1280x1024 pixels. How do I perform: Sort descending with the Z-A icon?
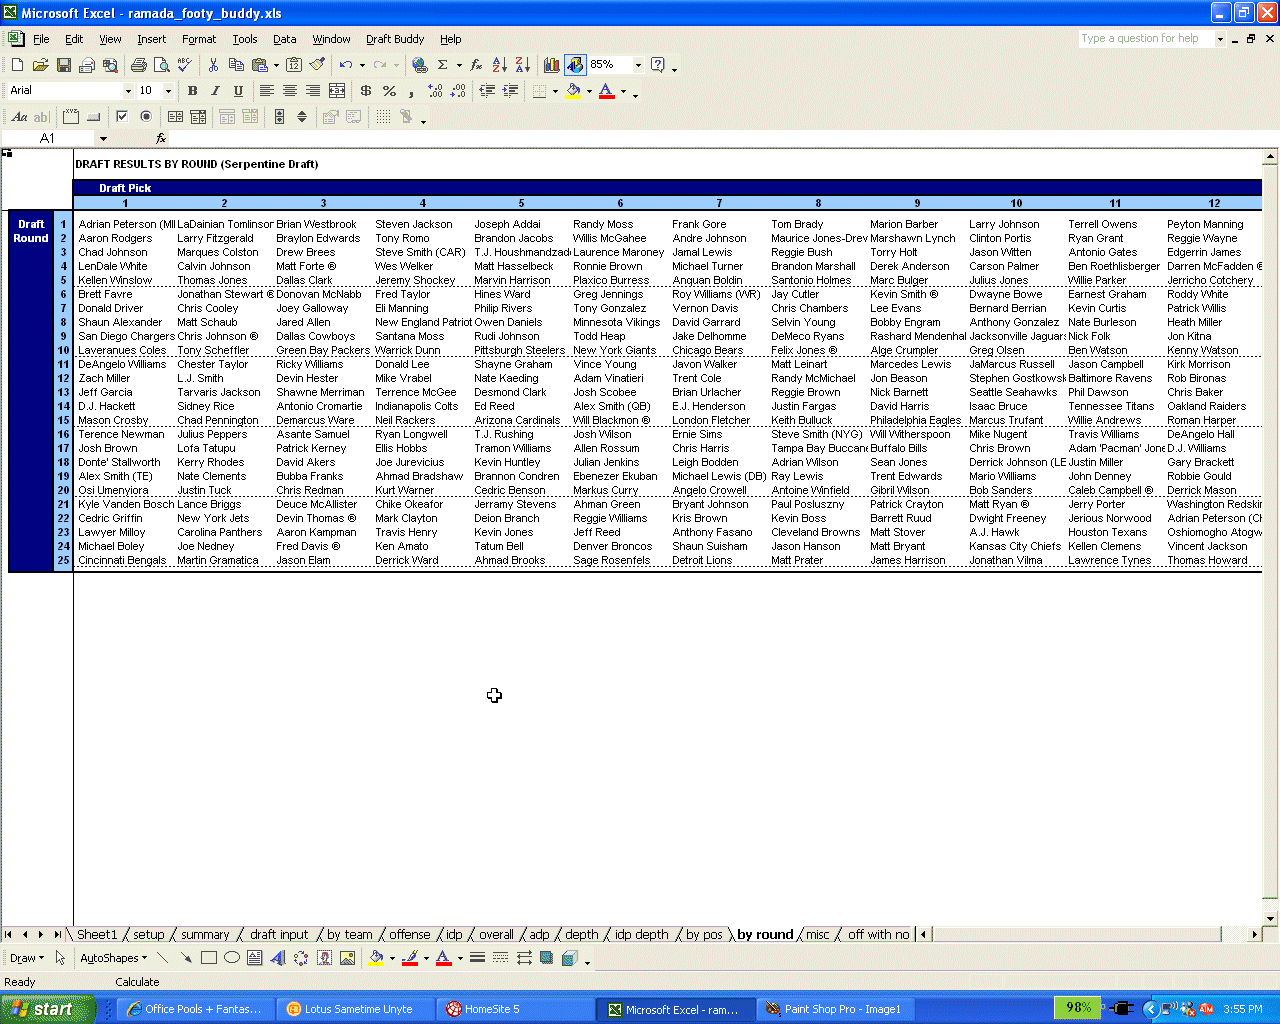[523, 65]
